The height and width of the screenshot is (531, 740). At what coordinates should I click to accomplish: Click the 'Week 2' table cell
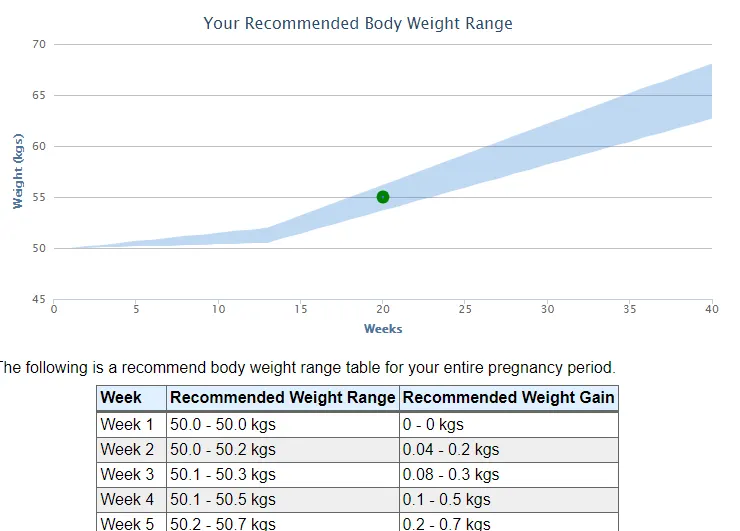127,450
